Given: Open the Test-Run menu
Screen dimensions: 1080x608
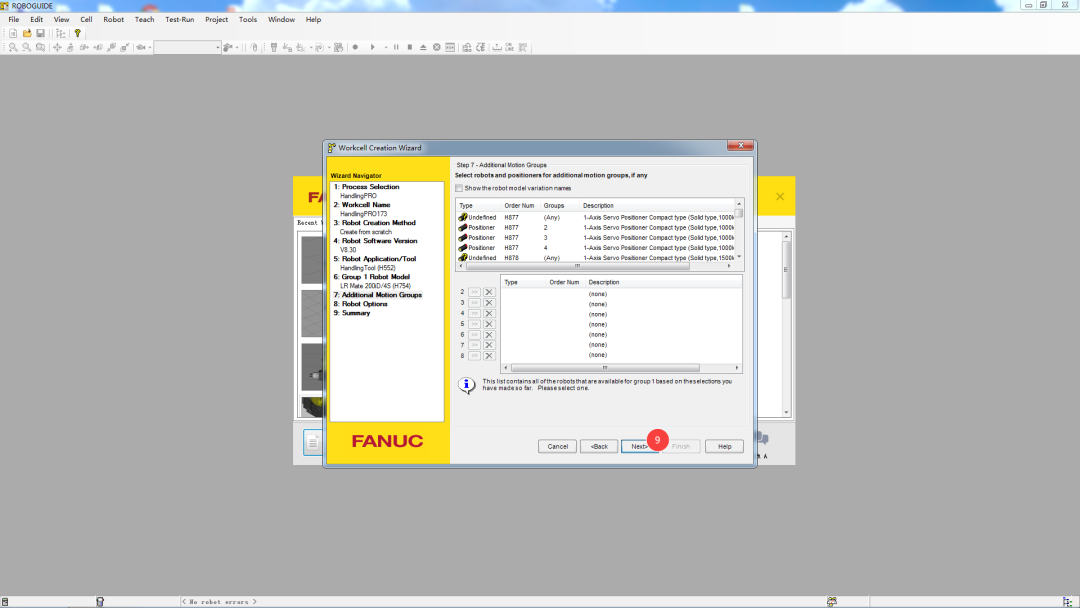Looking at the screenshot, I should [180, 19].
